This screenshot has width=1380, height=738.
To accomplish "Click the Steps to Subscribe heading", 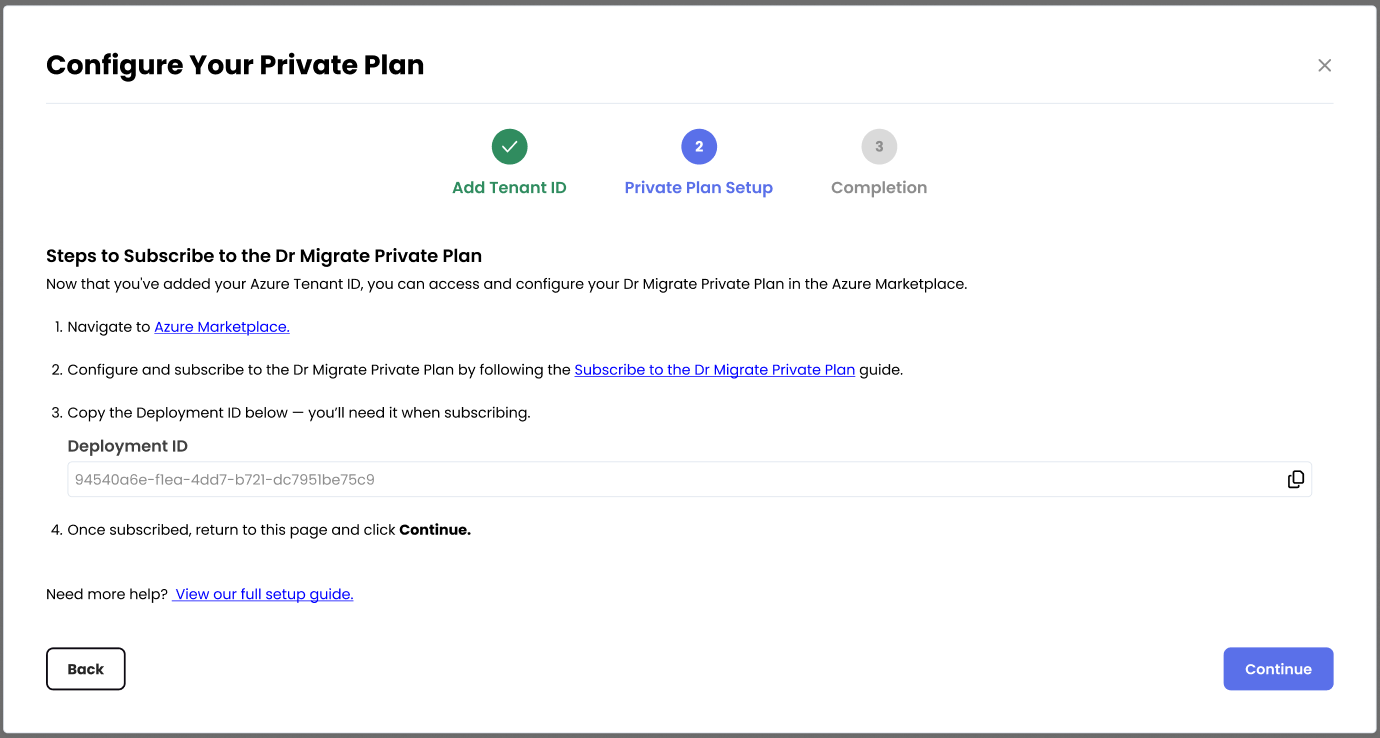I will (264, 257).
